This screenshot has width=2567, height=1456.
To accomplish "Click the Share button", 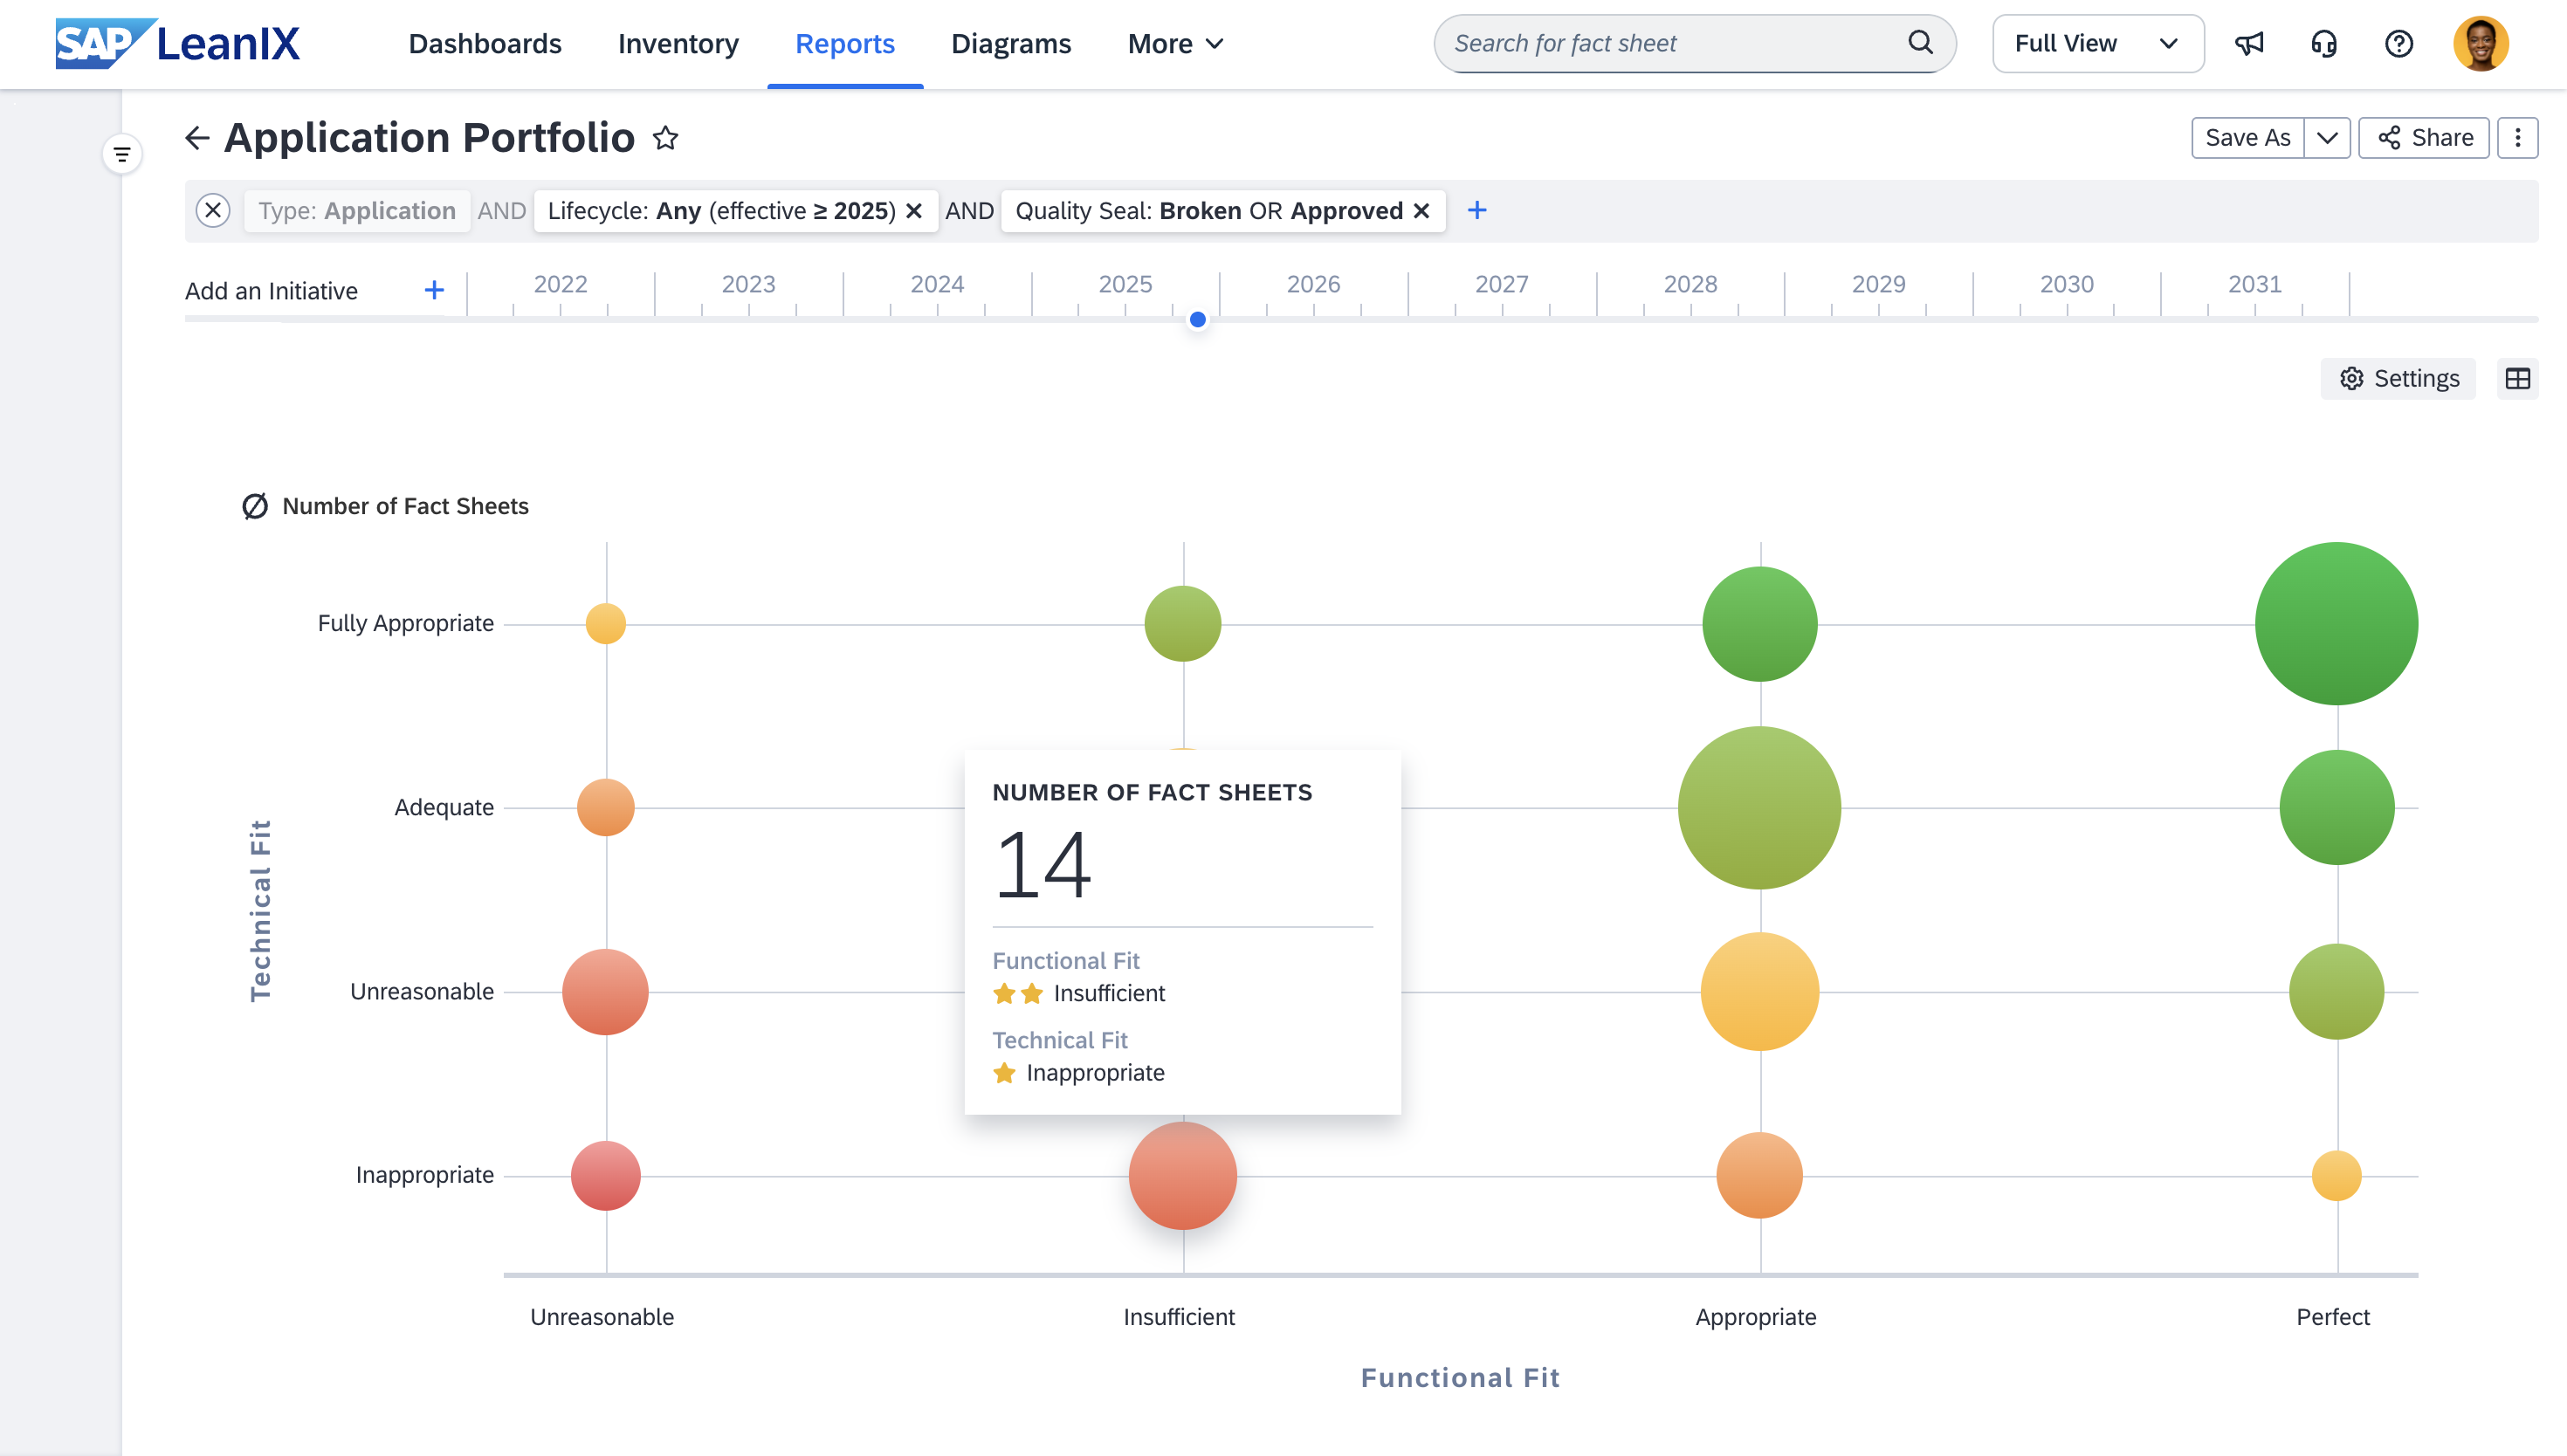I will pos(2424,138).
